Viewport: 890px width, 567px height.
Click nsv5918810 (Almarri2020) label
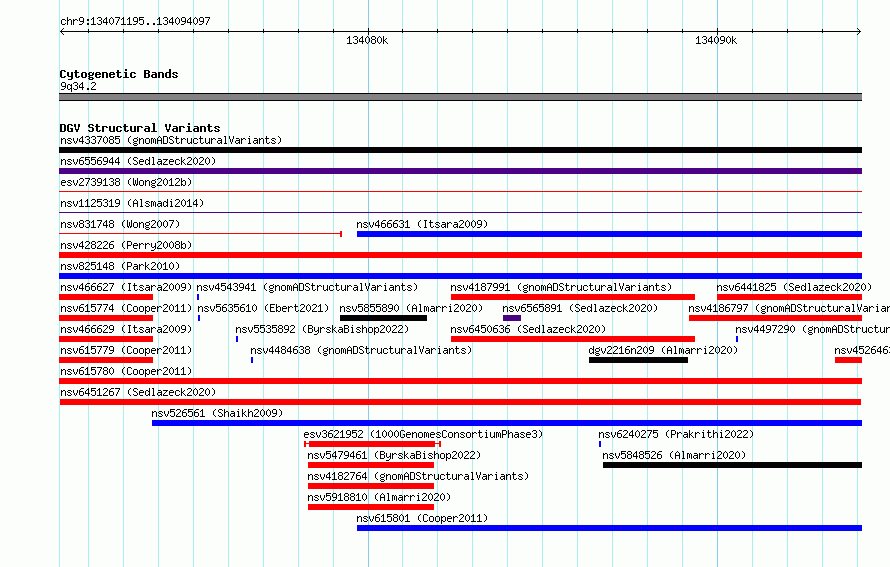(x=379, y=497)
